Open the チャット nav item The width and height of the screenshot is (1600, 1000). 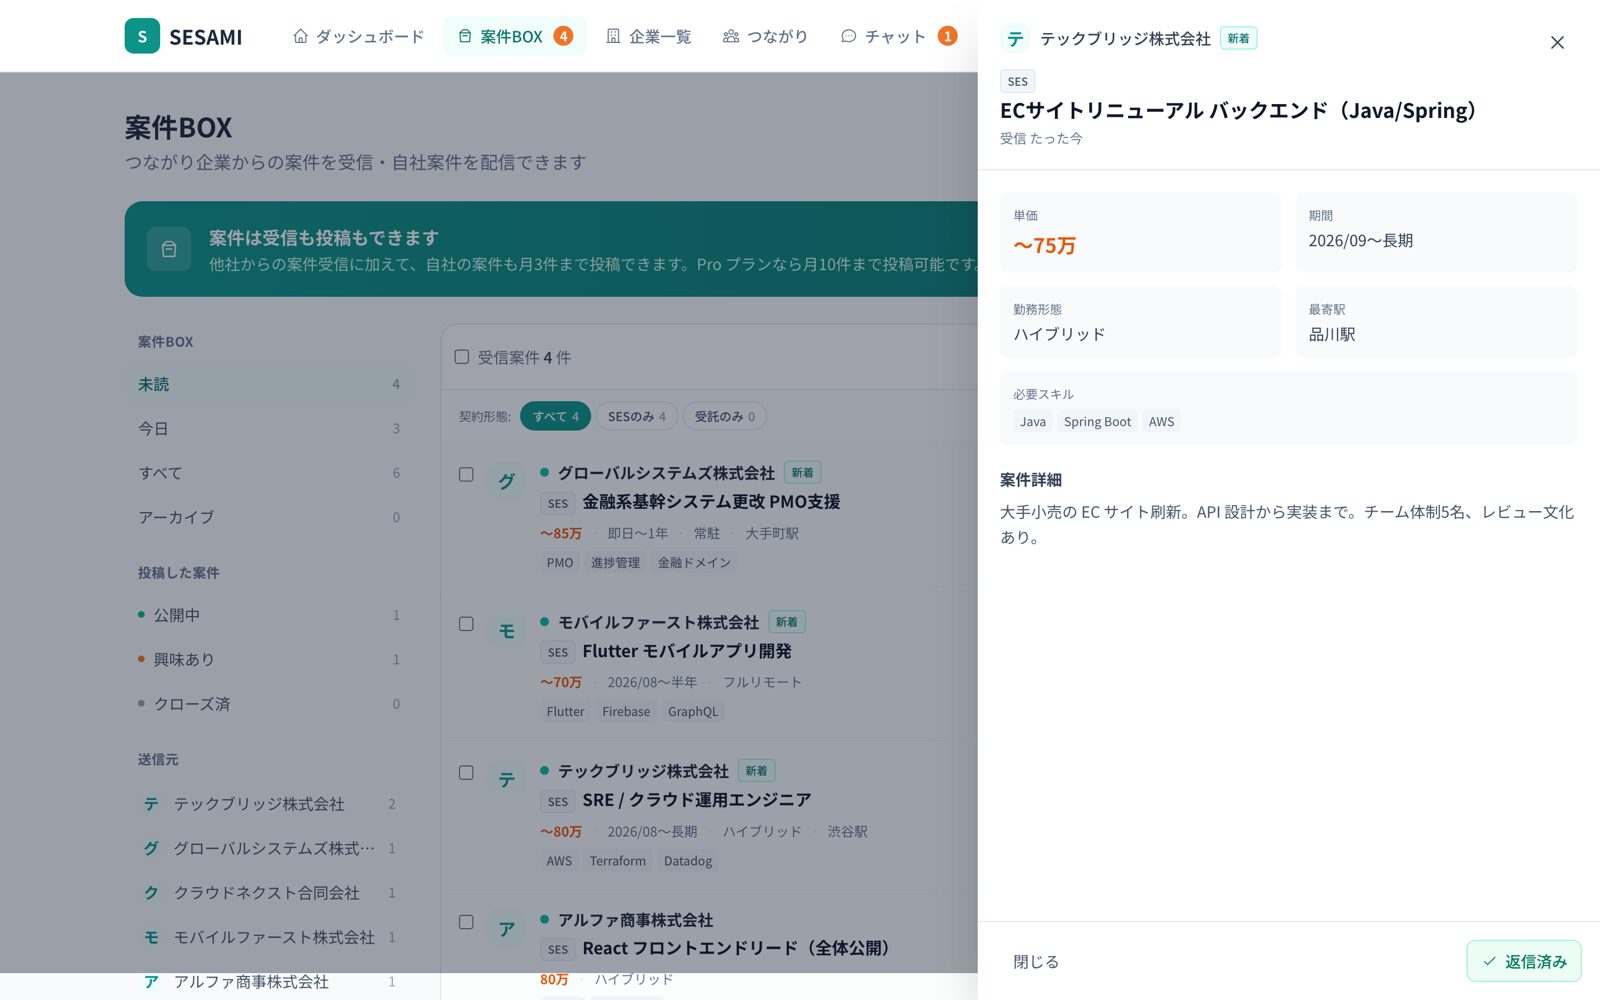tap(898, 36)
